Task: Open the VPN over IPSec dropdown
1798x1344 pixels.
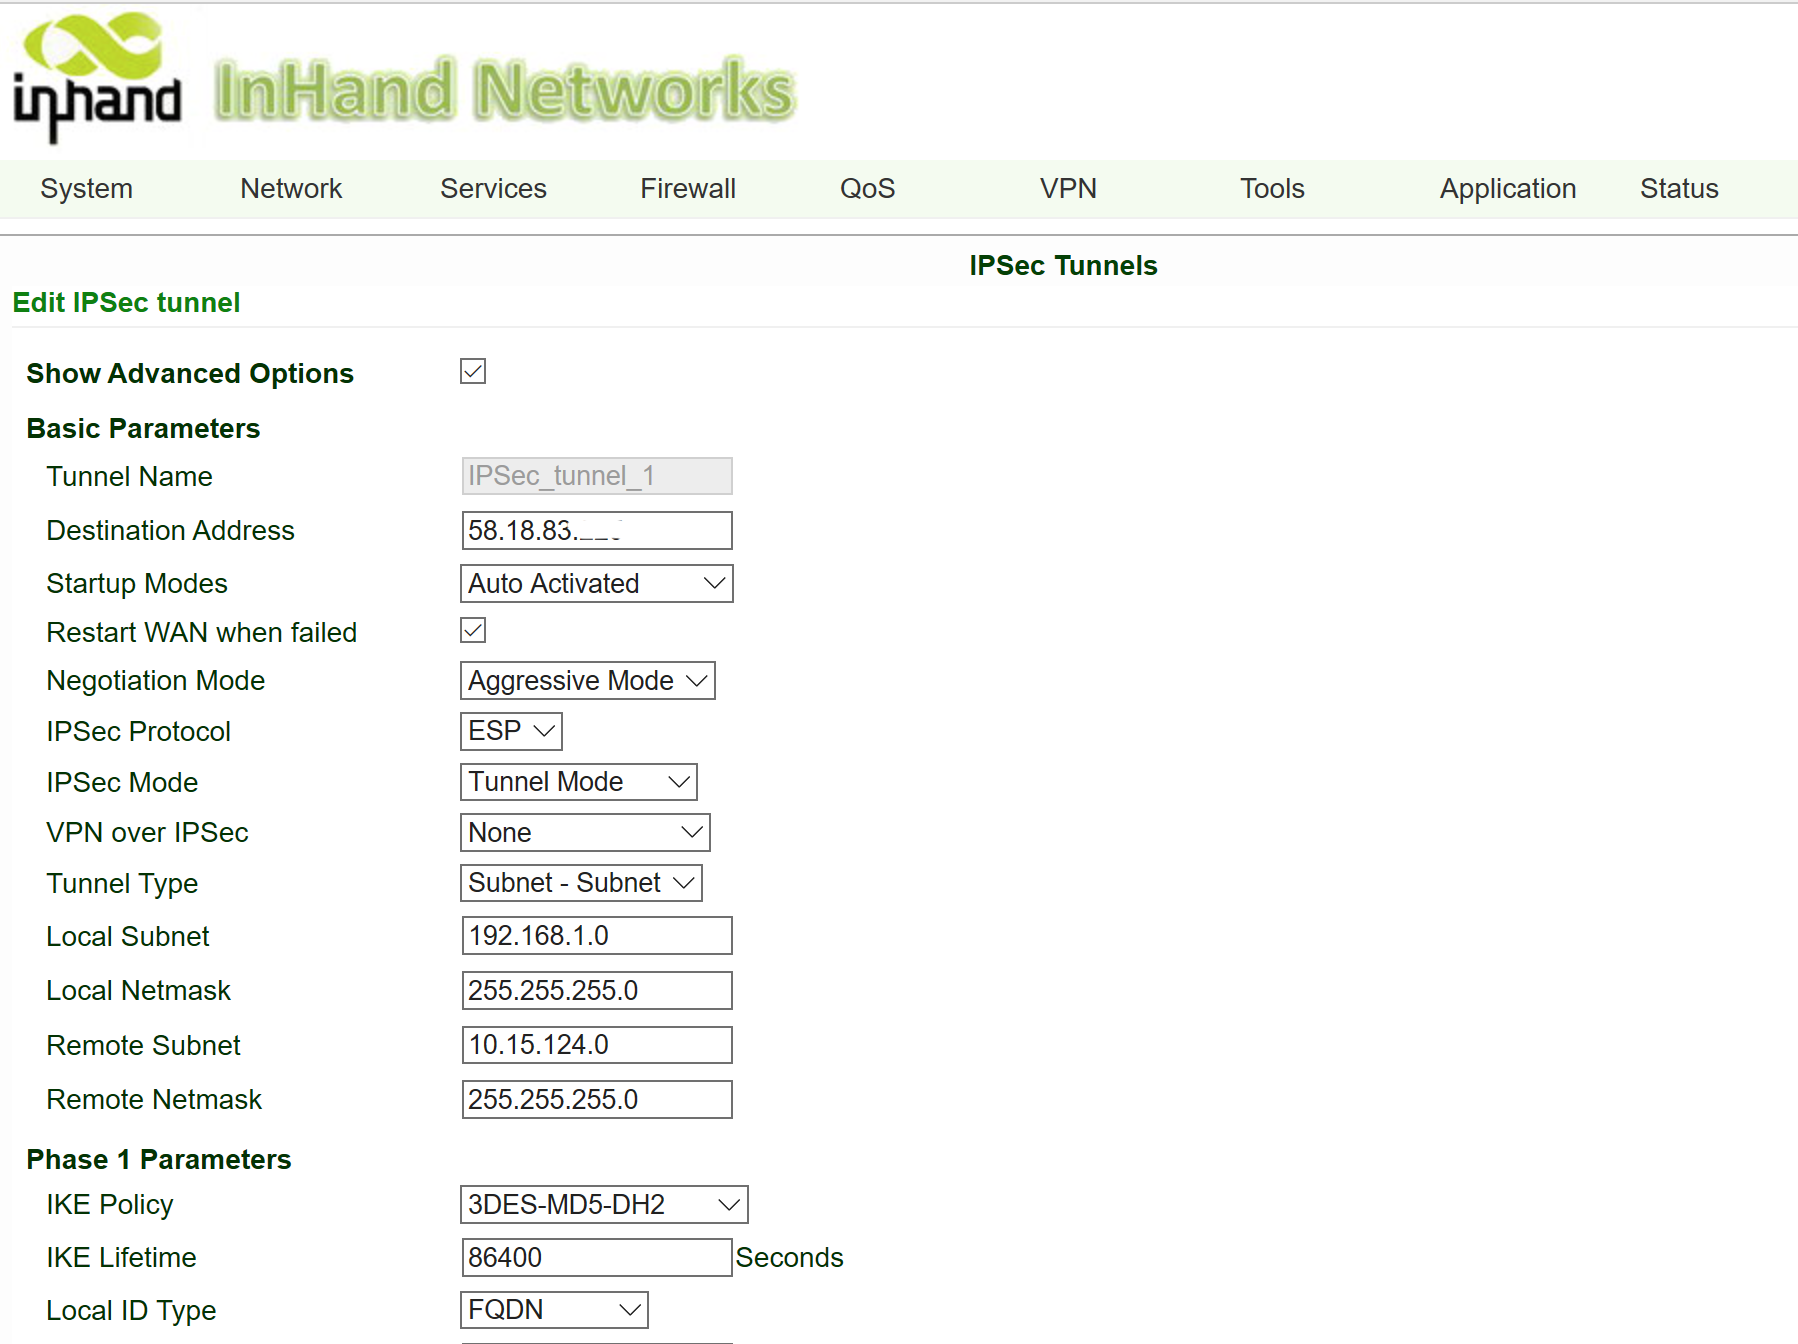Action: tap(585, 833)
